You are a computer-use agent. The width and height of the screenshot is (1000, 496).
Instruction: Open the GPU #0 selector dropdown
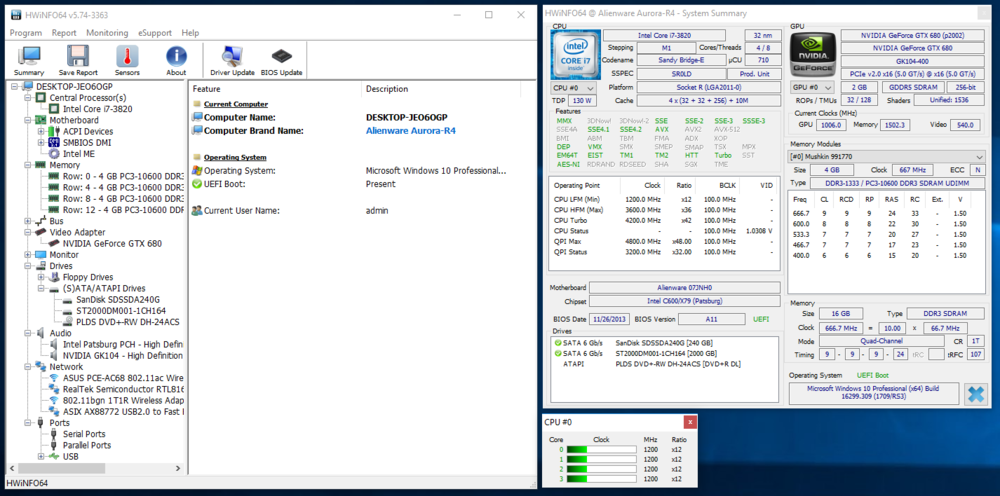coord(814,87)
